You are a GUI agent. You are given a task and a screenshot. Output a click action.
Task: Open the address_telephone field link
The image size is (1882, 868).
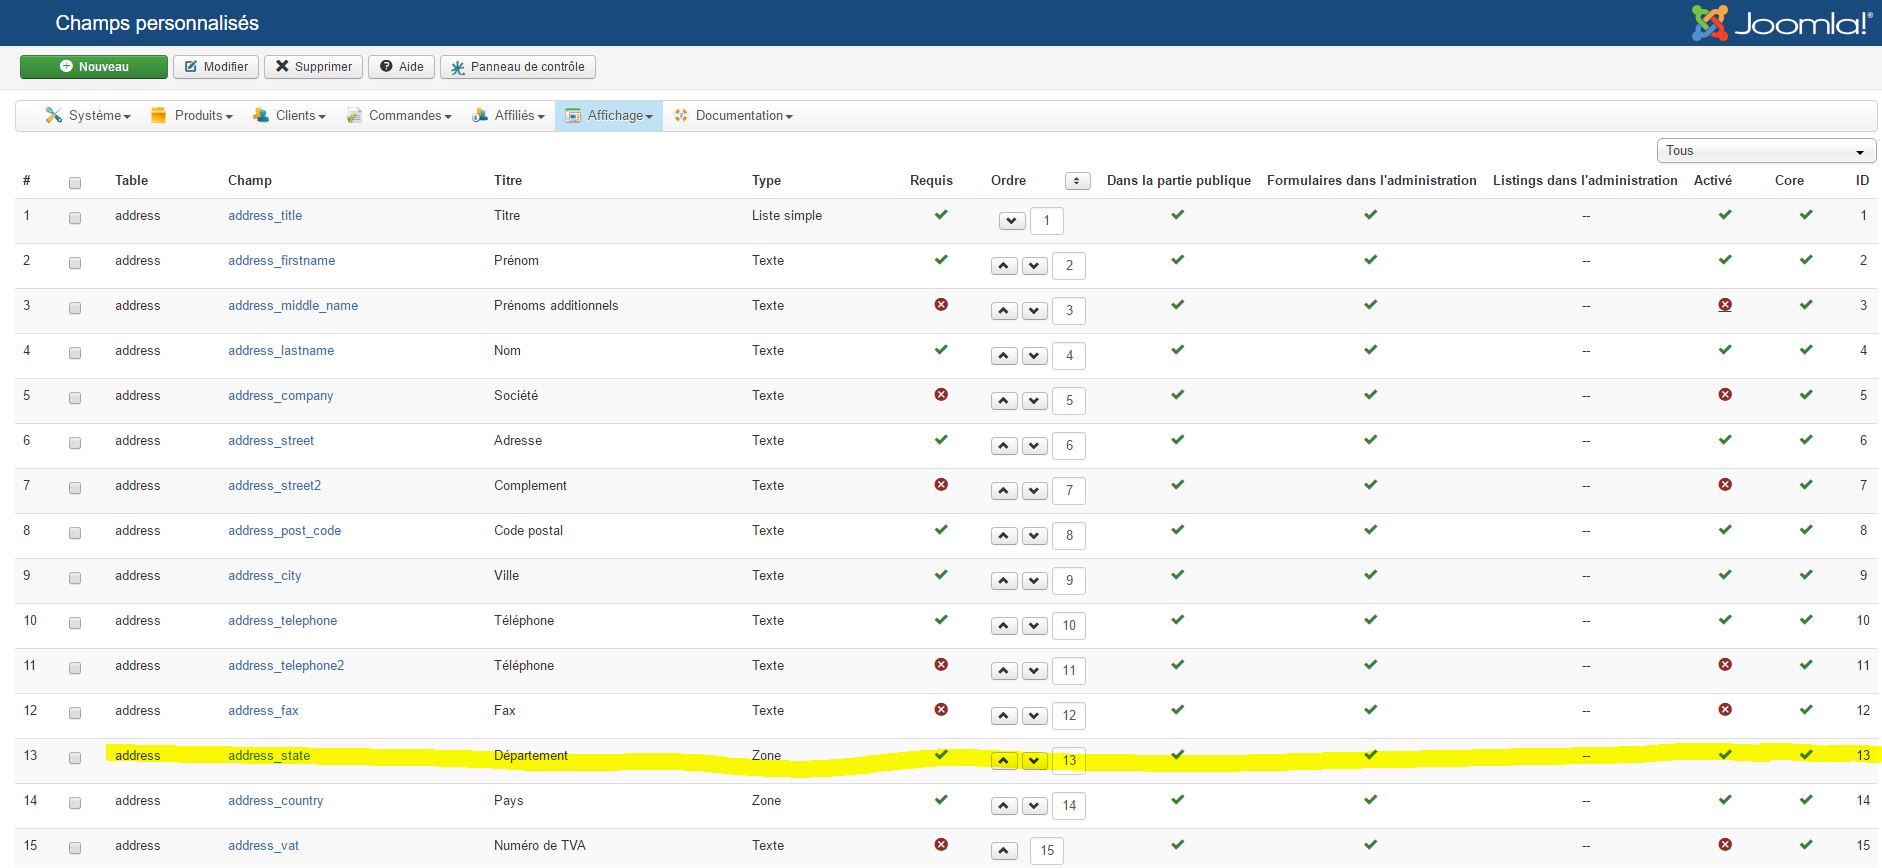tap(282, 621)
